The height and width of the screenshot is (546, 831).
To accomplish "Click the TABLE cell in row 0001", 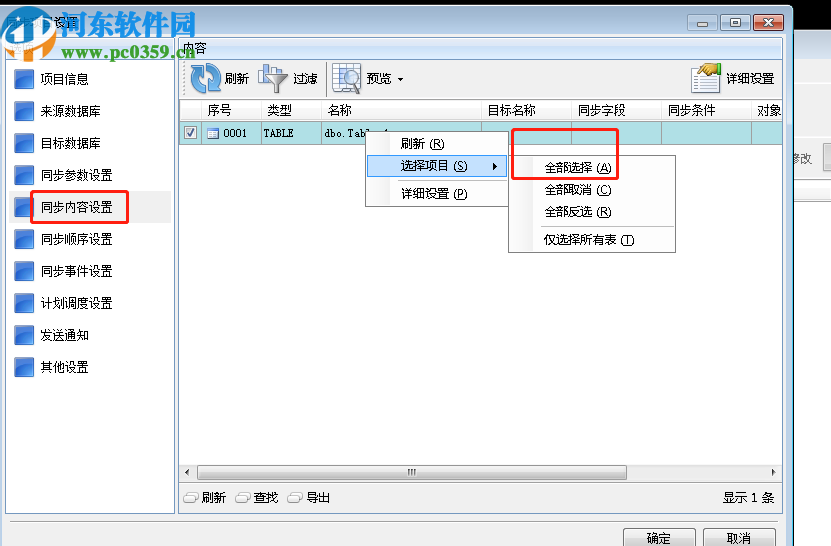I will tap(291, 134).
